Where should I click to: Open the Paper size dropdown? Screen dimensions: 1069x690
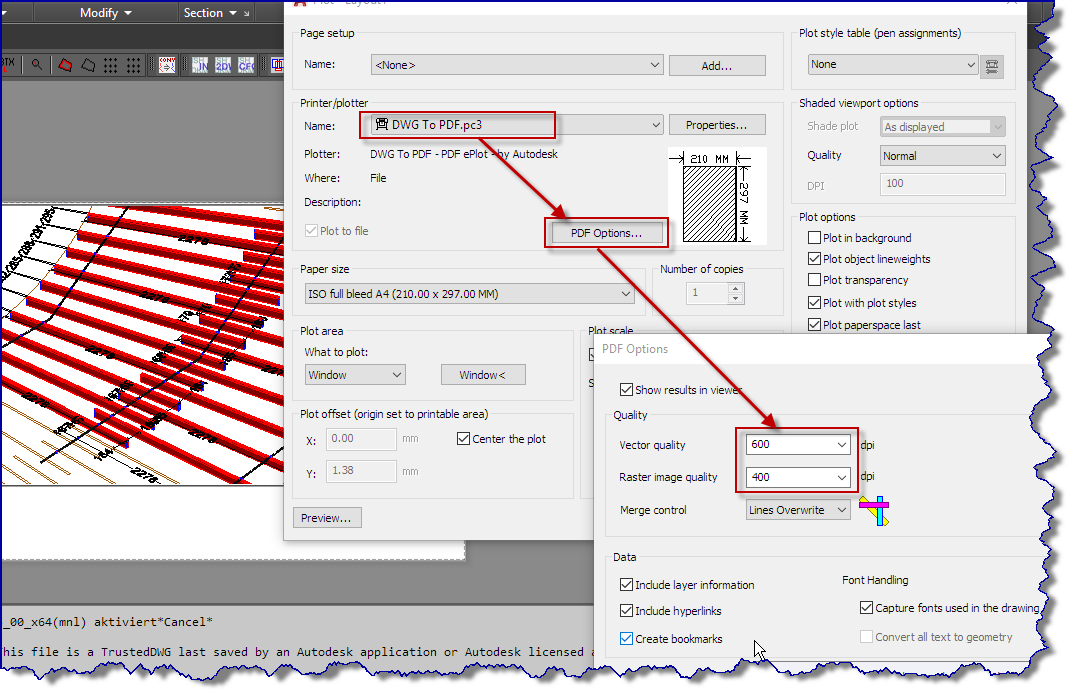(x=627, y=293)
